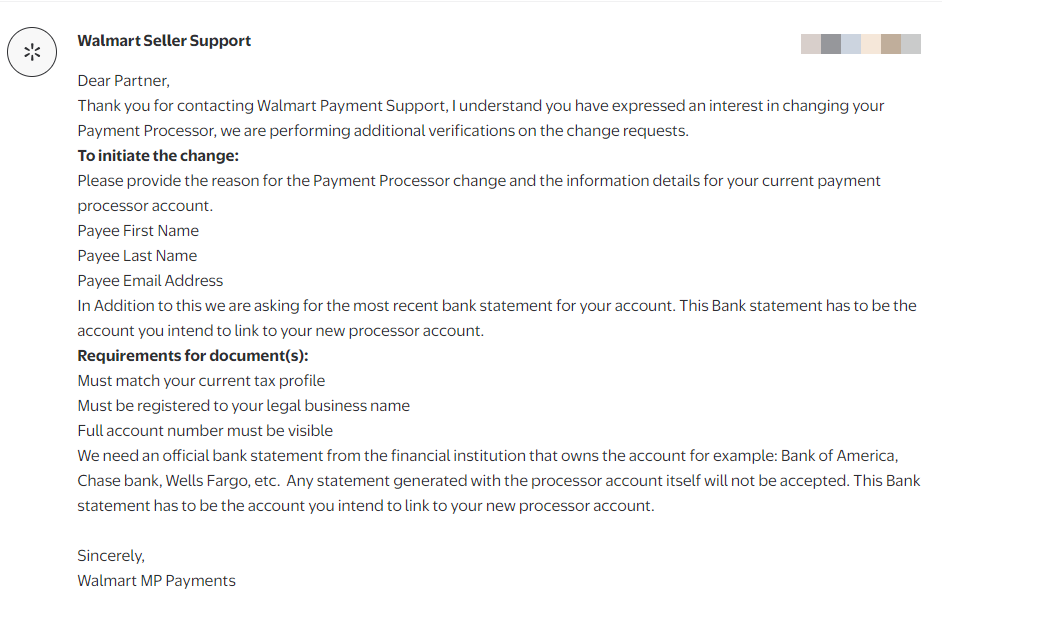The image size is (1042, 635).
Task: Click the Walmart spark avatar icon
Action: tap(32, 52)
